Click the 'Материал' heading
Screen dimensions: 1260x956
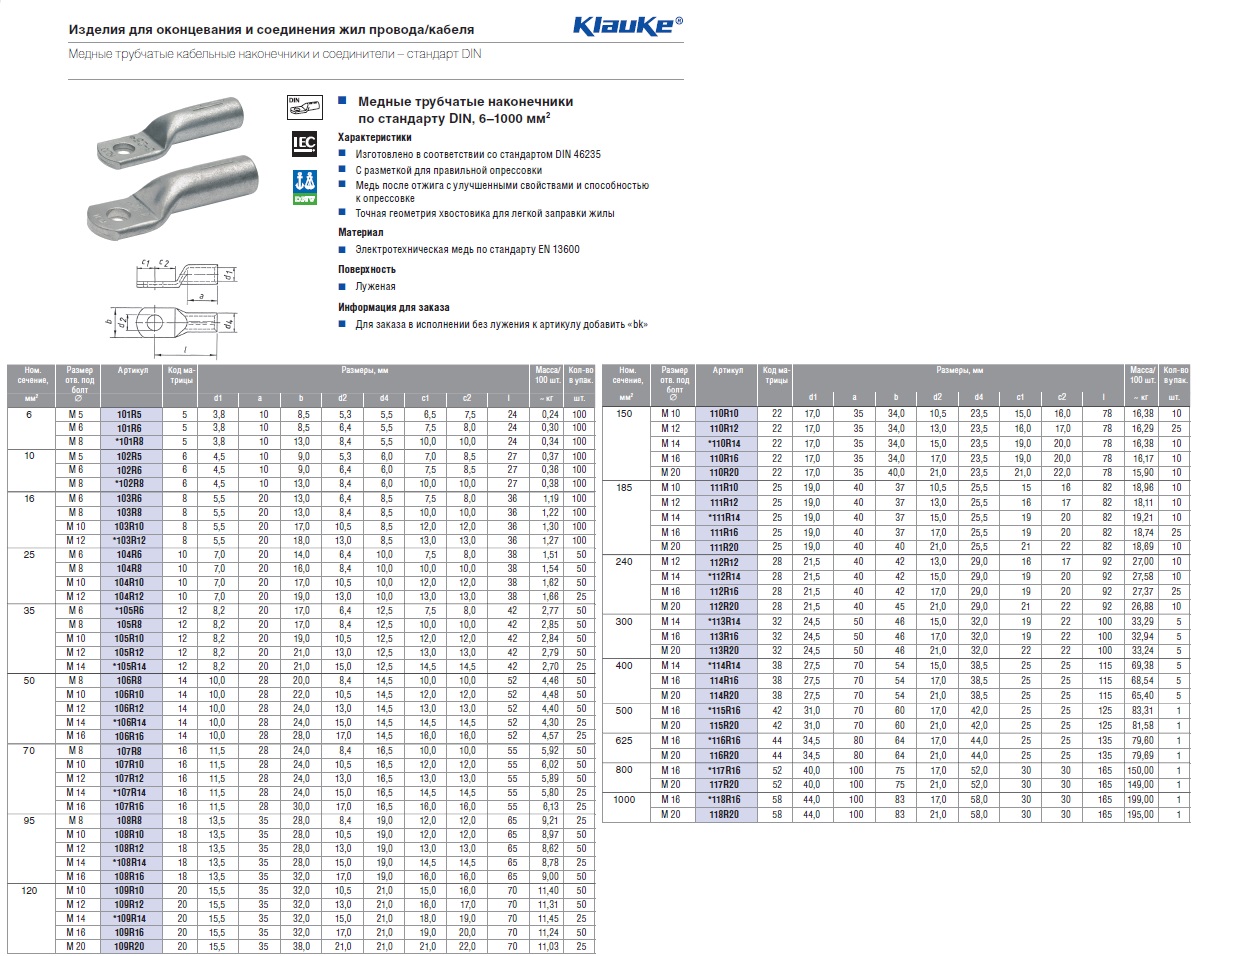[x=360, y=232]
